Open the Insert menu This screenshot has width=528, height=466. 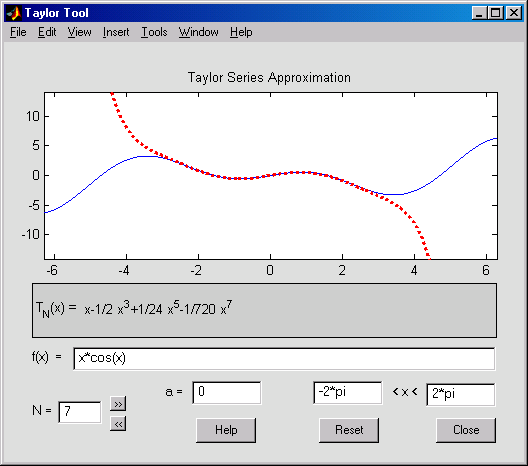pos(116,32)
